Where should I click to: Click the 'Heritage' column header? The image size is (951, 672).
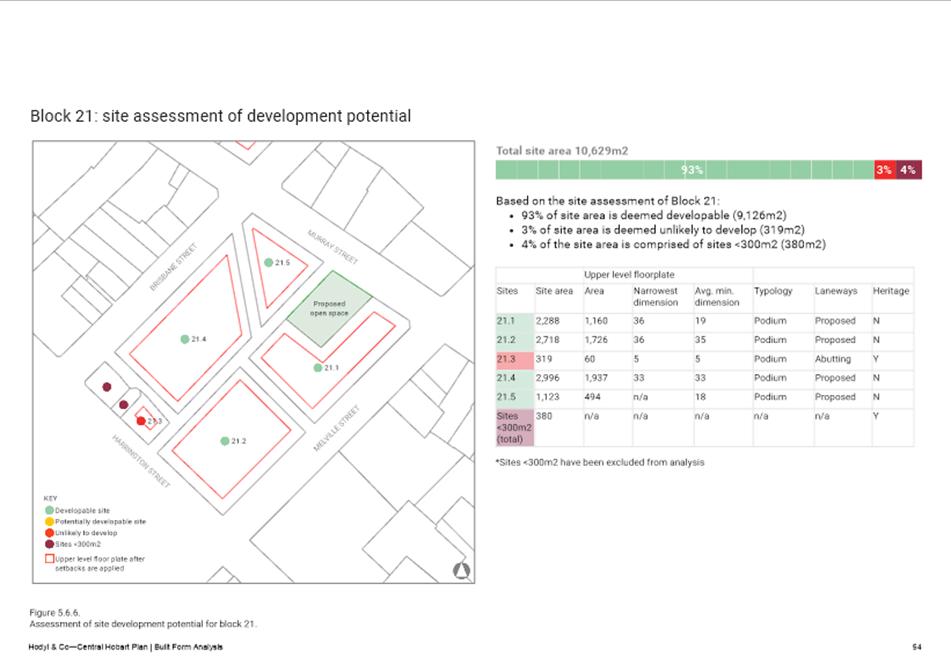891,291
